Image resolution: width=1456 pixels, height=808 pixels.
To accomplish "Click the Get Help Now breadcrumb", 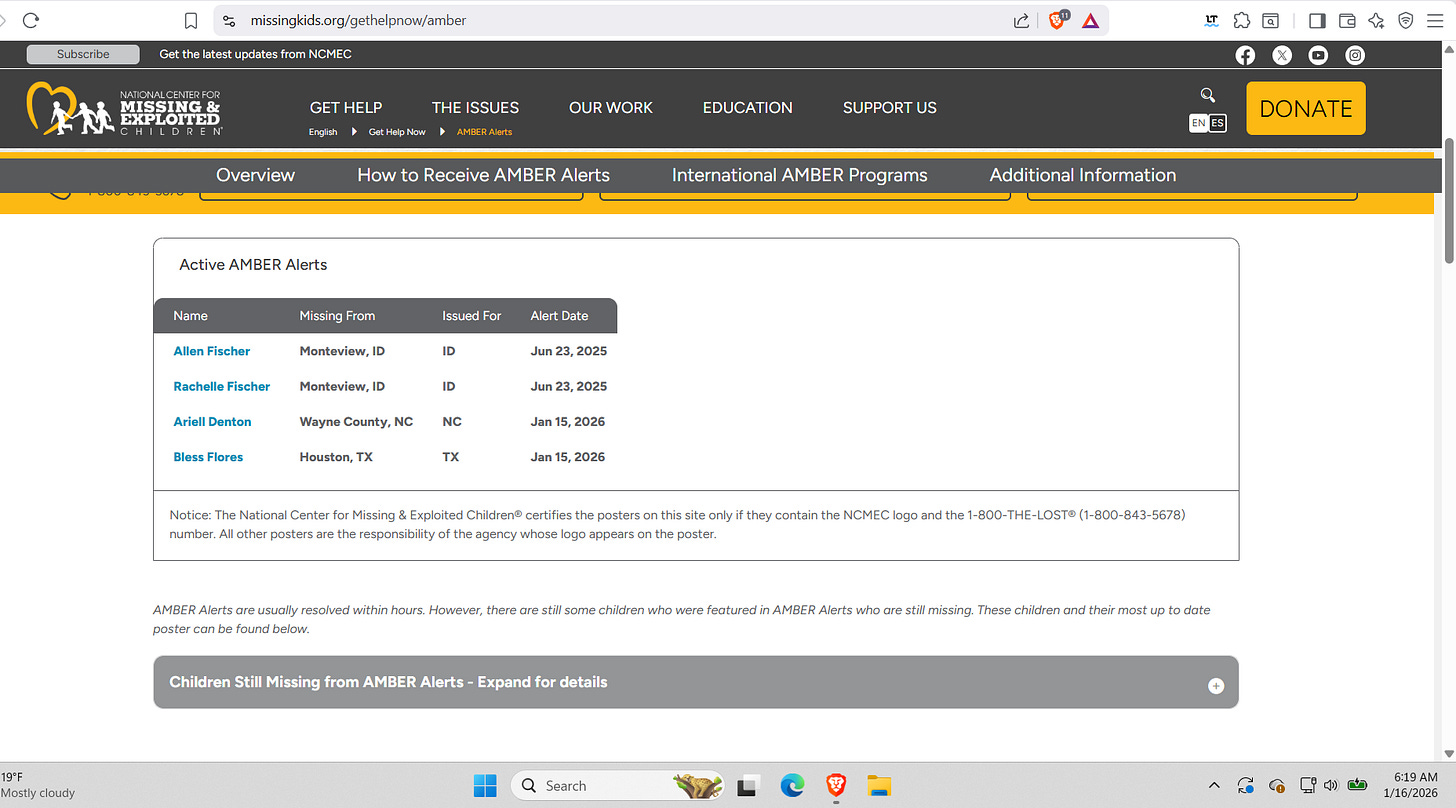I will [x=397, y=132].
